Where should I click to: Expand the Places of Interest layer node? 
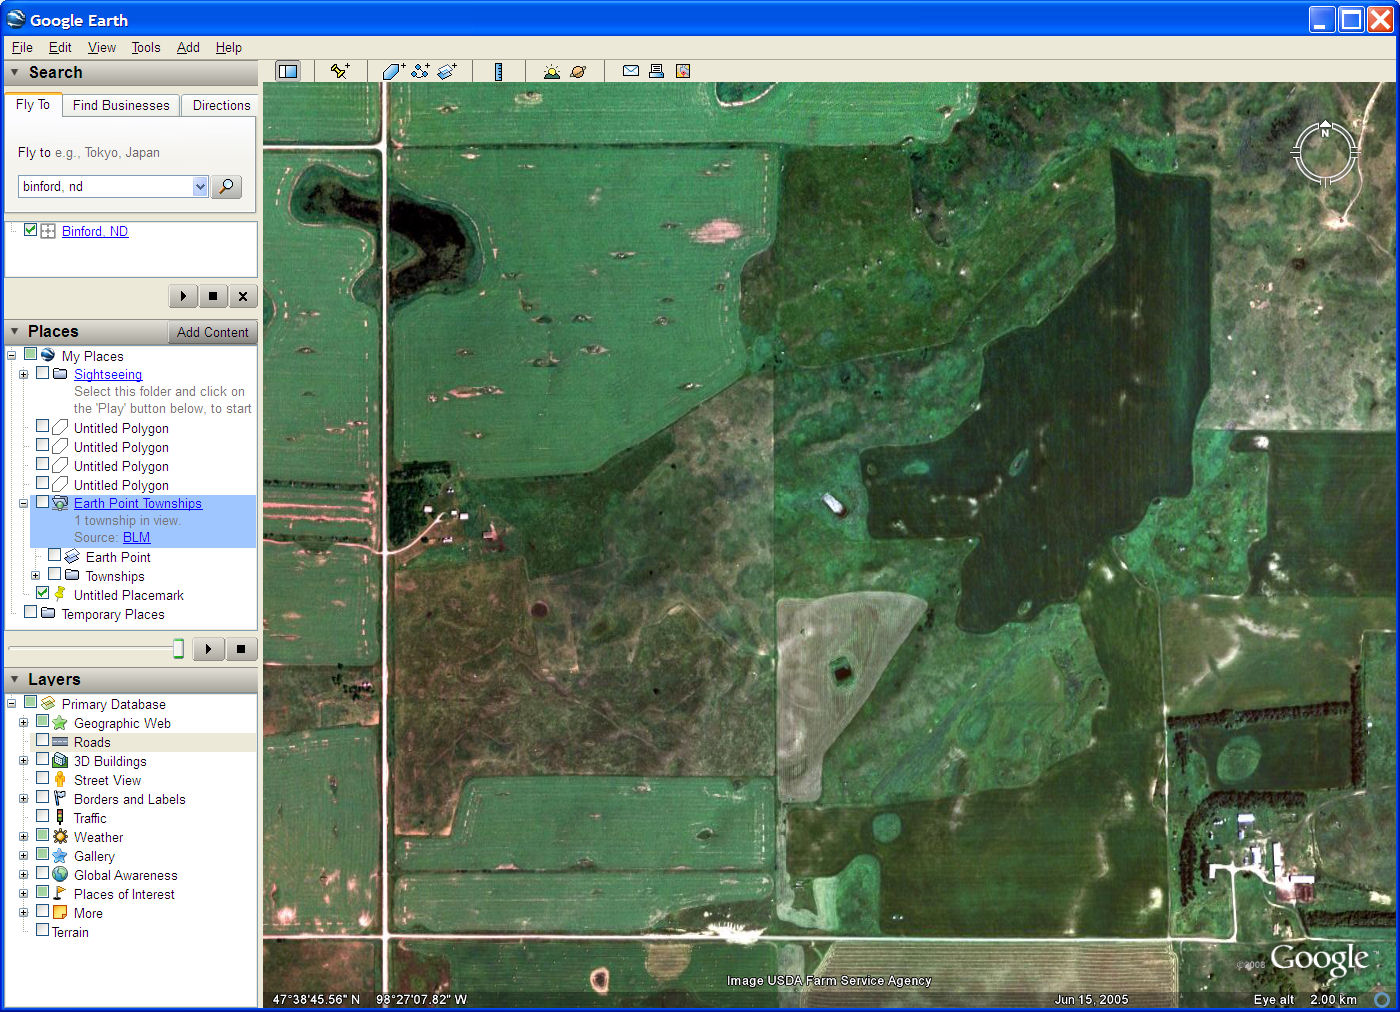pyautogui.click(x=23, y=894)
